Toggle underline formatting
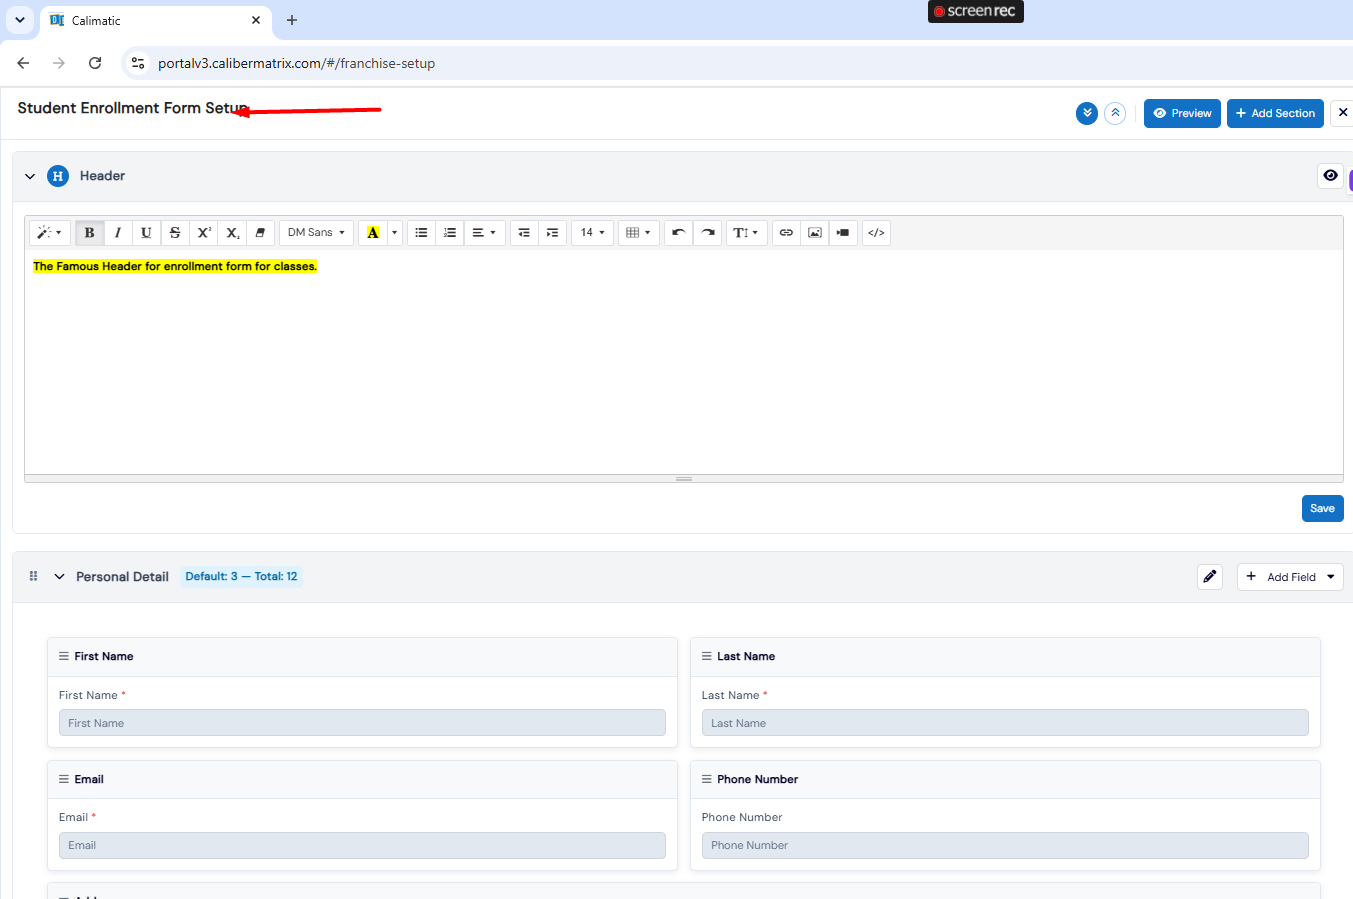Screen dimensions: 1353x899 coord(146,233)
